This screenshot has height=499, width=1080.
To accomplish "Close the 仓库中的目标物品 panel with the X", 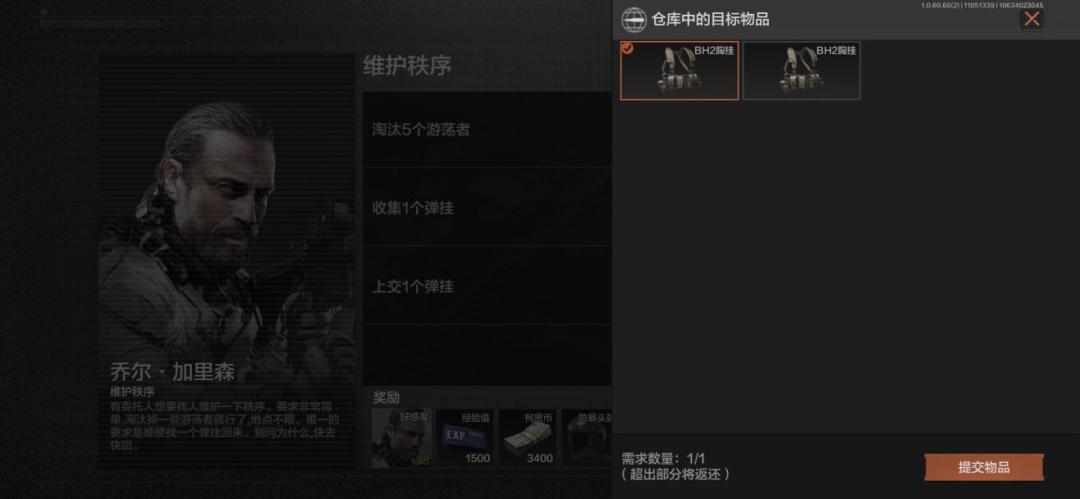I will click(1031, 19).
